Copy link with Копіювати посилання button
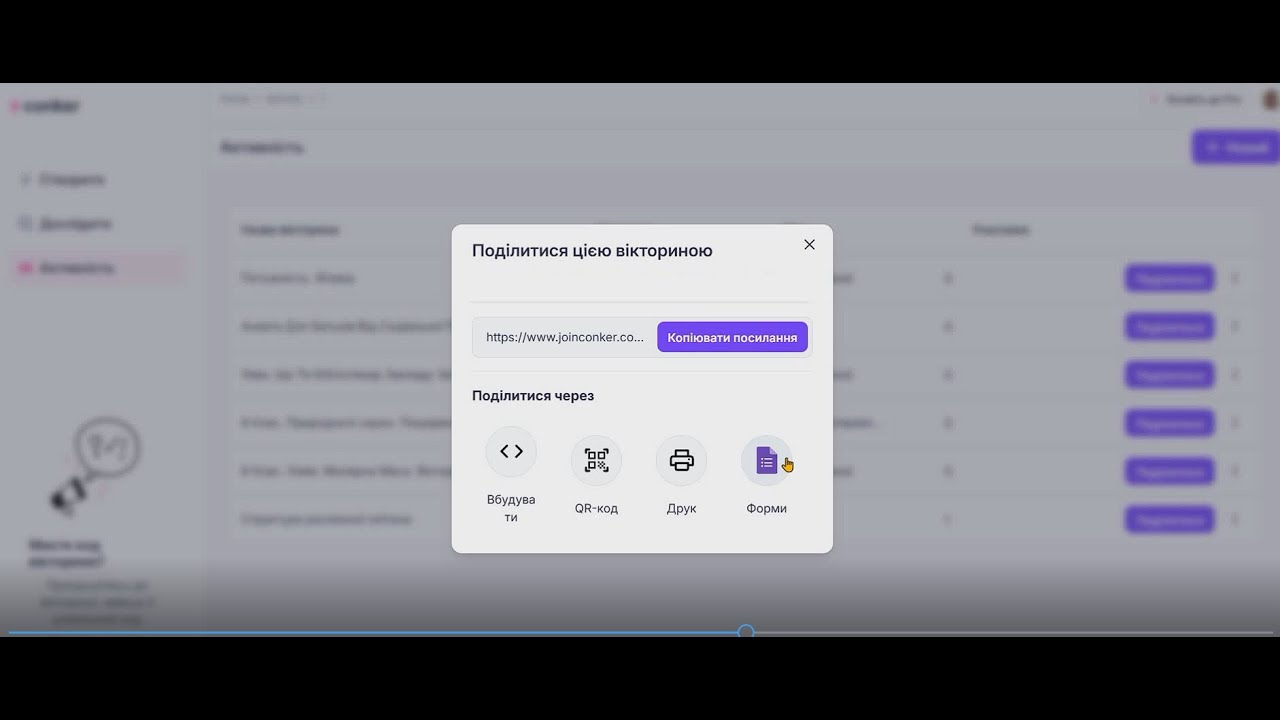This screenshot has width=1280, height=720. 732,337
